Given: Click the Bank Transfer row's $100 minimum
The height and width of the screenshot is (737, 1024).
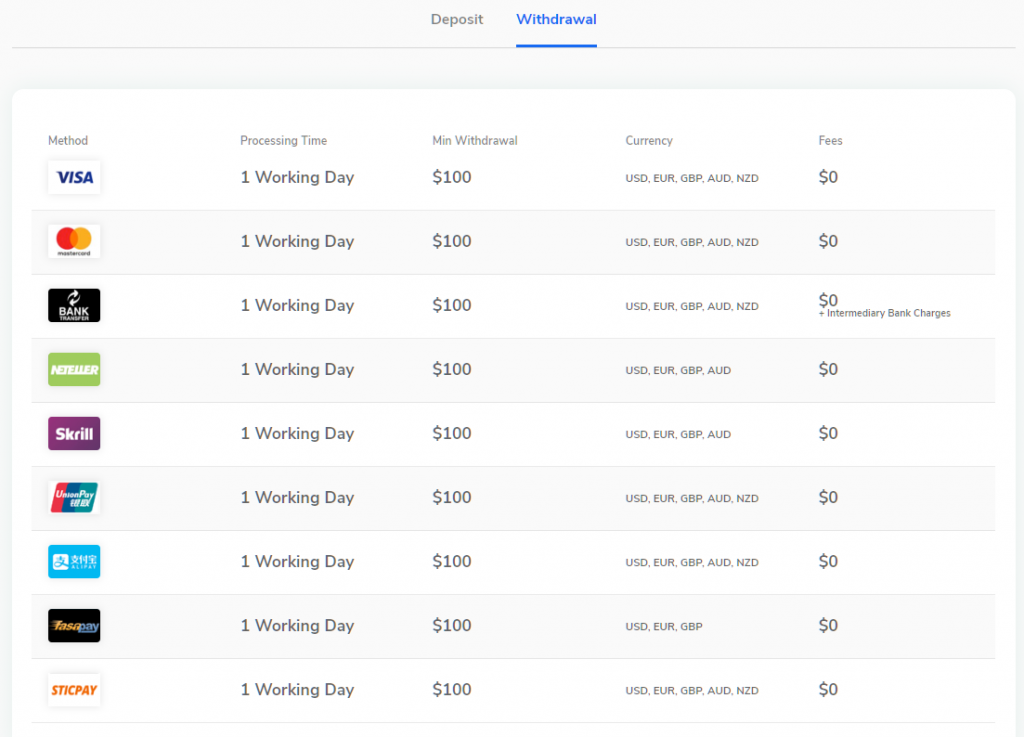Looking at the screenshot, I should (452, 305).
